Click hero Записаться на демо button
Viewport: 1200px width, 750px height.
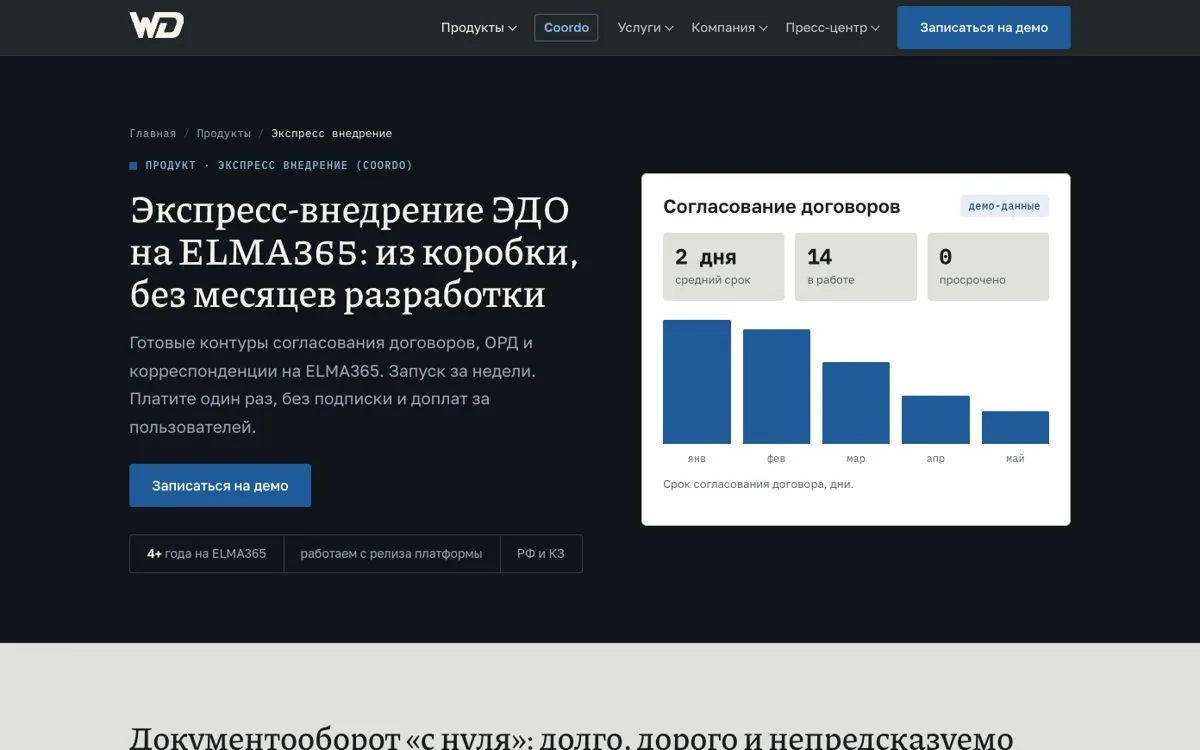(220, 485)
